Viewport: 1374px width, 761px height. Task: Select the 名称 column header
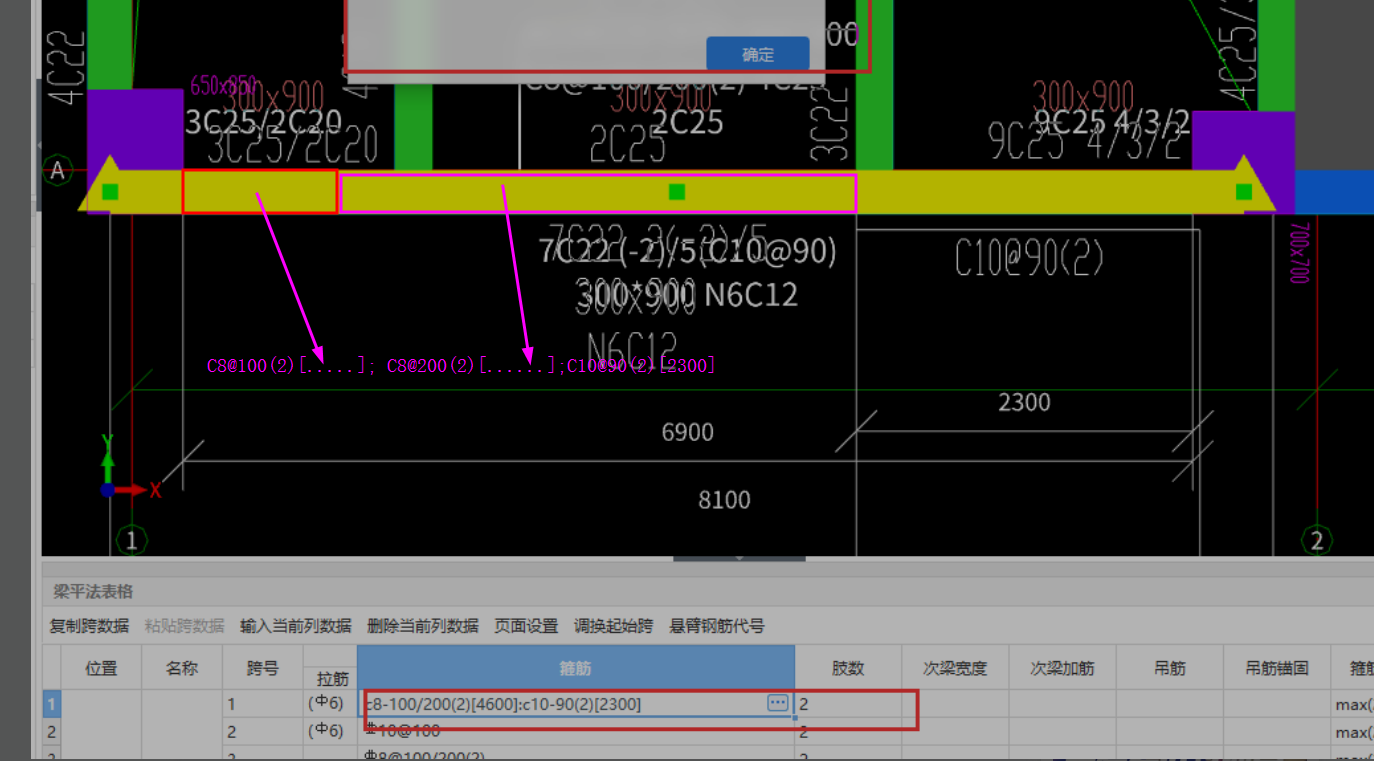pyautogui.click(x=182, y=667)
